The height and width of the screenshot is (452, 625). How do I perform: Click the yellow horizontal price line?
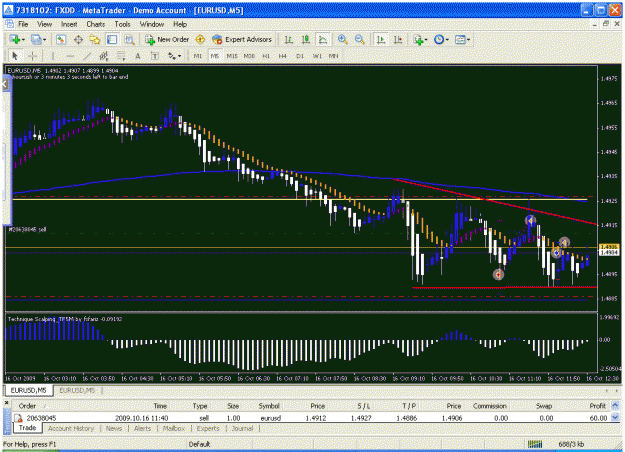point(299,200)
